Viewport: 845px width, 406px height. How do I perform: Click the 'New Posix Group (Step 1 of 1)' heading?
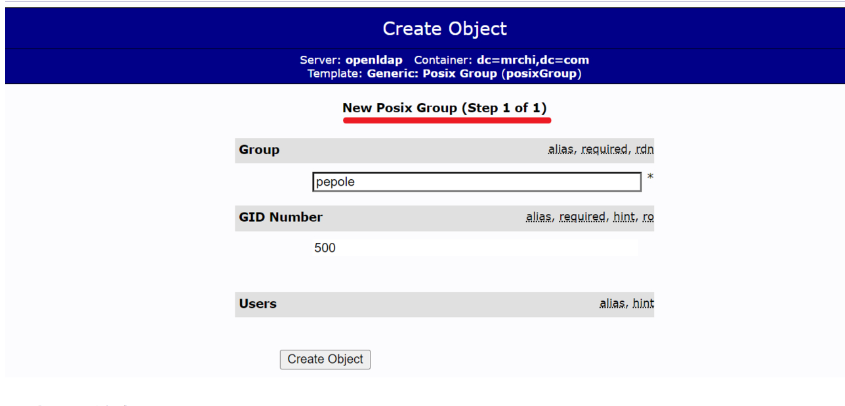445,107
